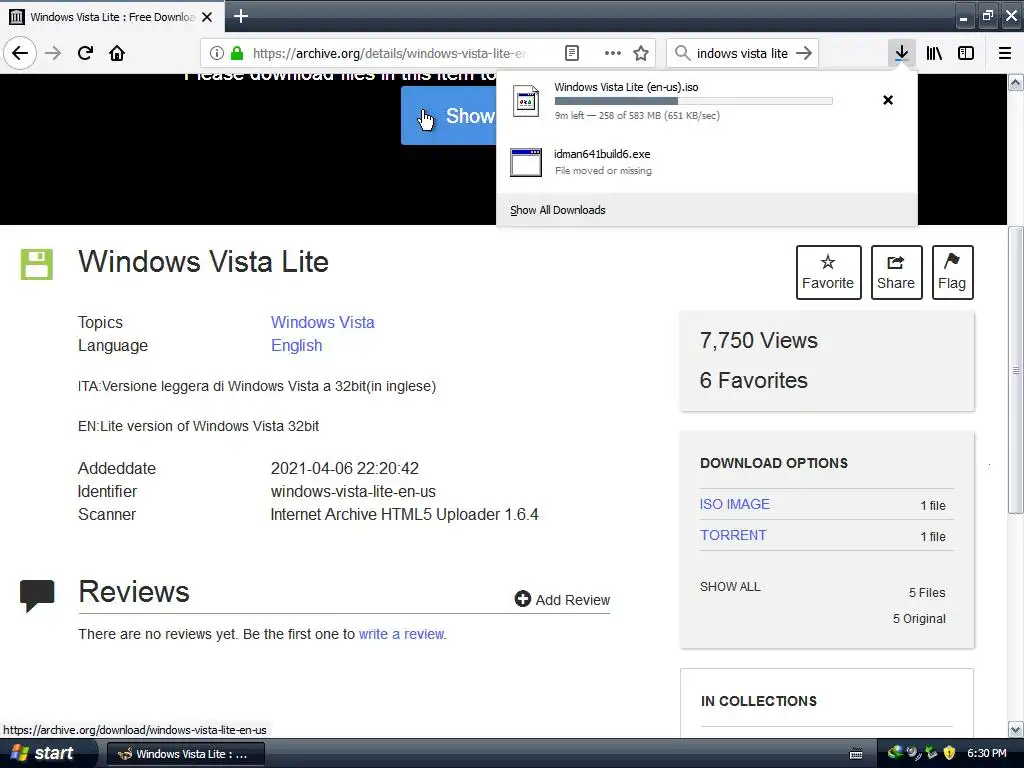Click the keyboard icon in the taskbar

click(x=856, y=754)
